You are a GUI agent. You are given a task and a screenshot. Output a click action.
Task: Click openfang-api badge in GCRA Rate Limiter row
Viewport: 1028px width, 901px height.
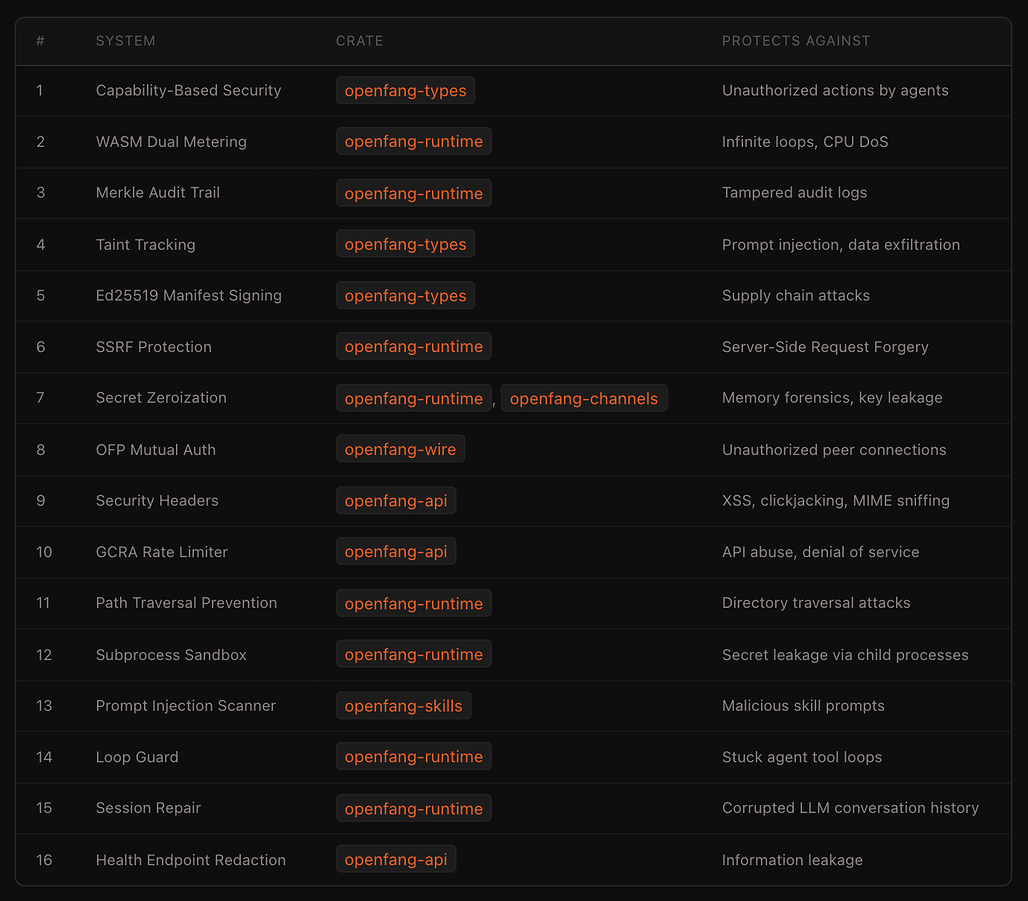point(396,552)
